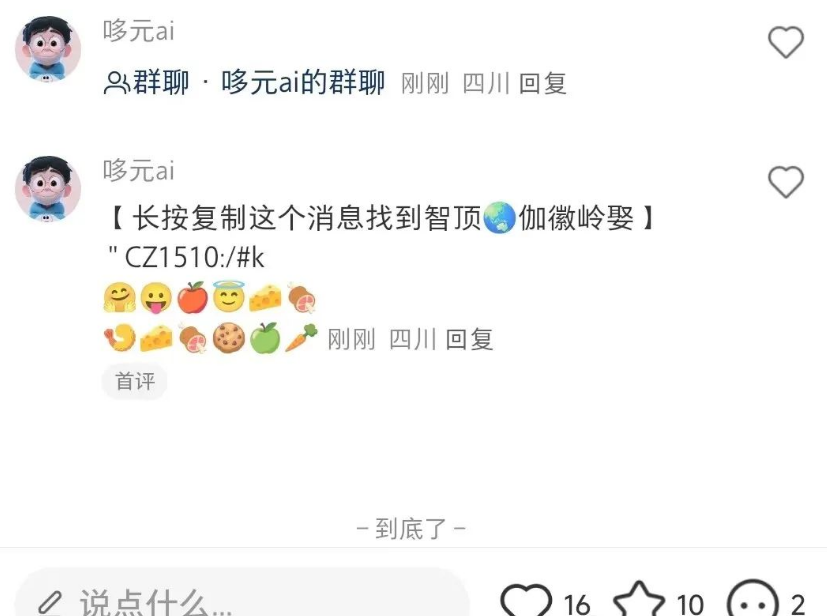Open the second comment's 哆元ai username
This screenshot has height=616, width=827.
(138, 171)
